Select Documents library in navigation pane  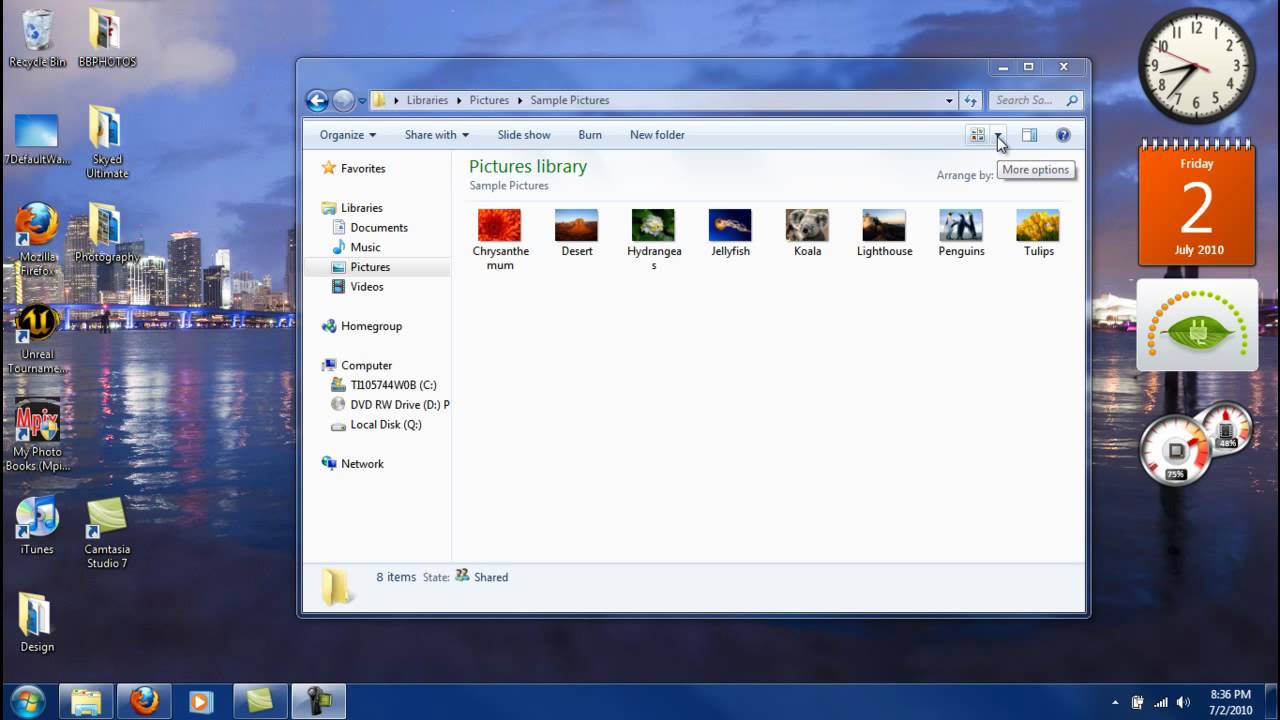coord(370,228)
